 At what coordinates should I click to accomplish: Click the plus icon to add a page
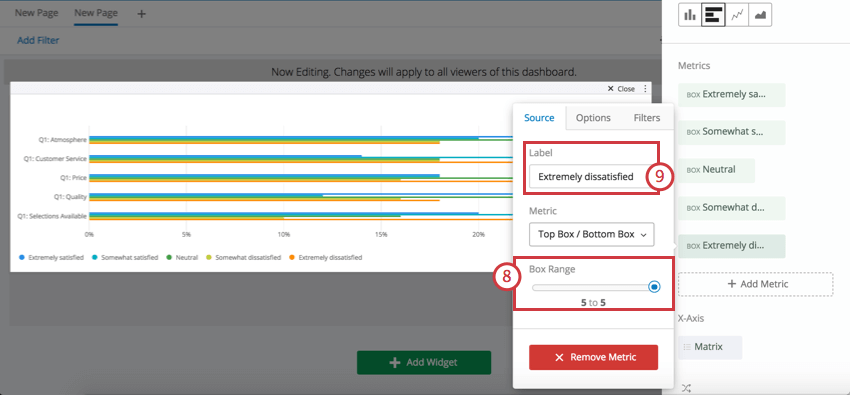141,14
